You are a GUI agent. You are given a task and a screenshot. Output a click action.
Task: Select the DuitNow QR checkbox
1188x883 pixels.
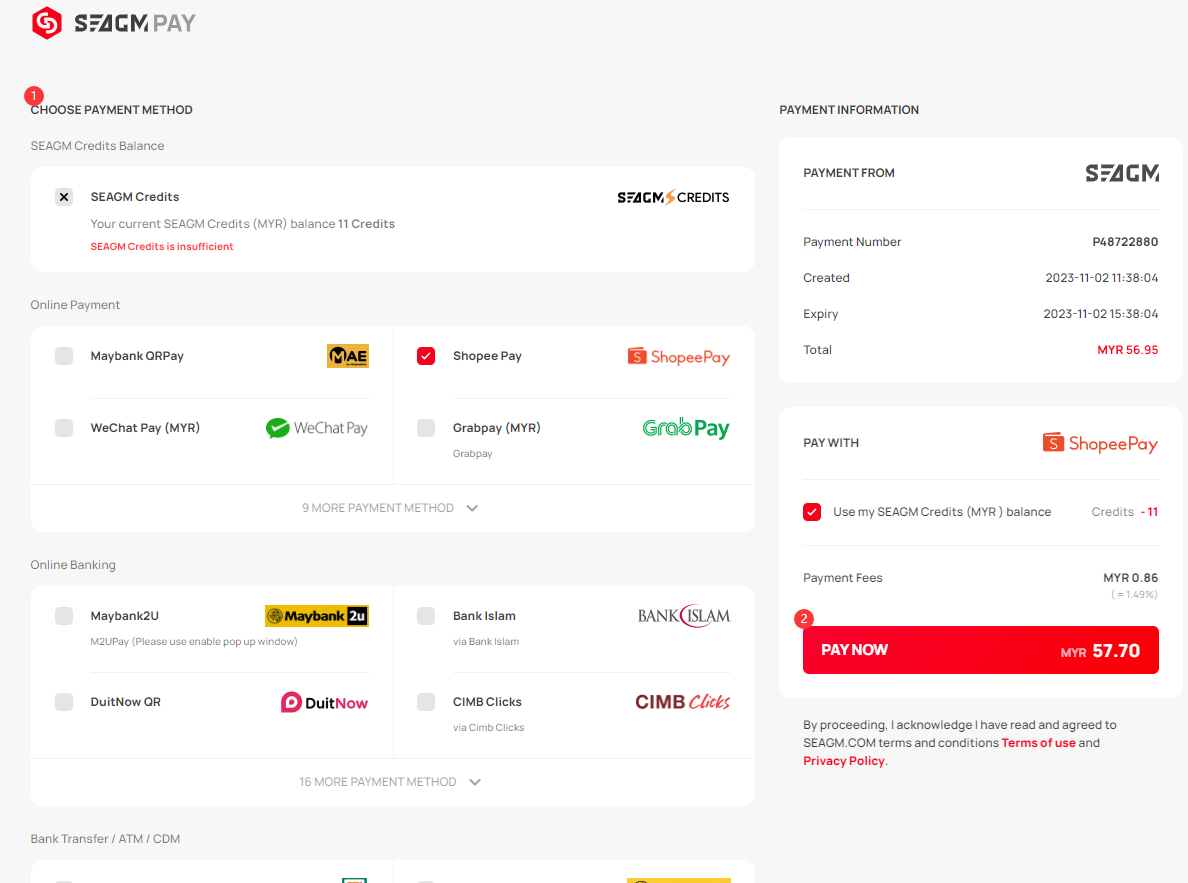tap(64, 702)
